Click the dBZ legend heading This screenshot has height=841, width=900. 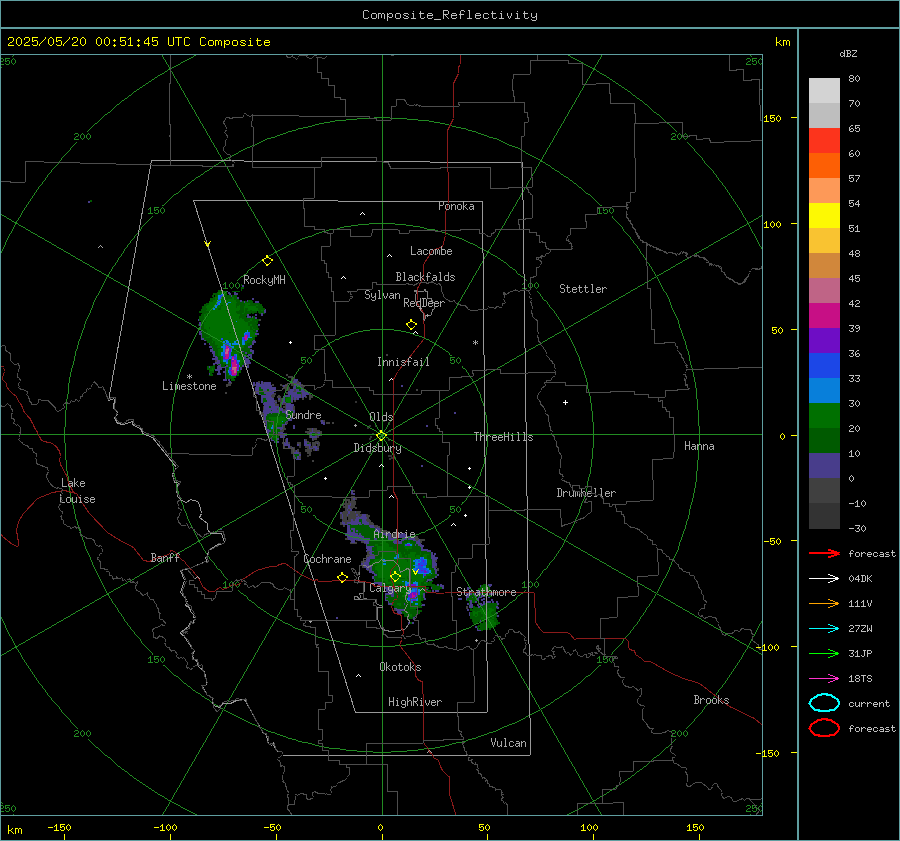tap(848, 54)
